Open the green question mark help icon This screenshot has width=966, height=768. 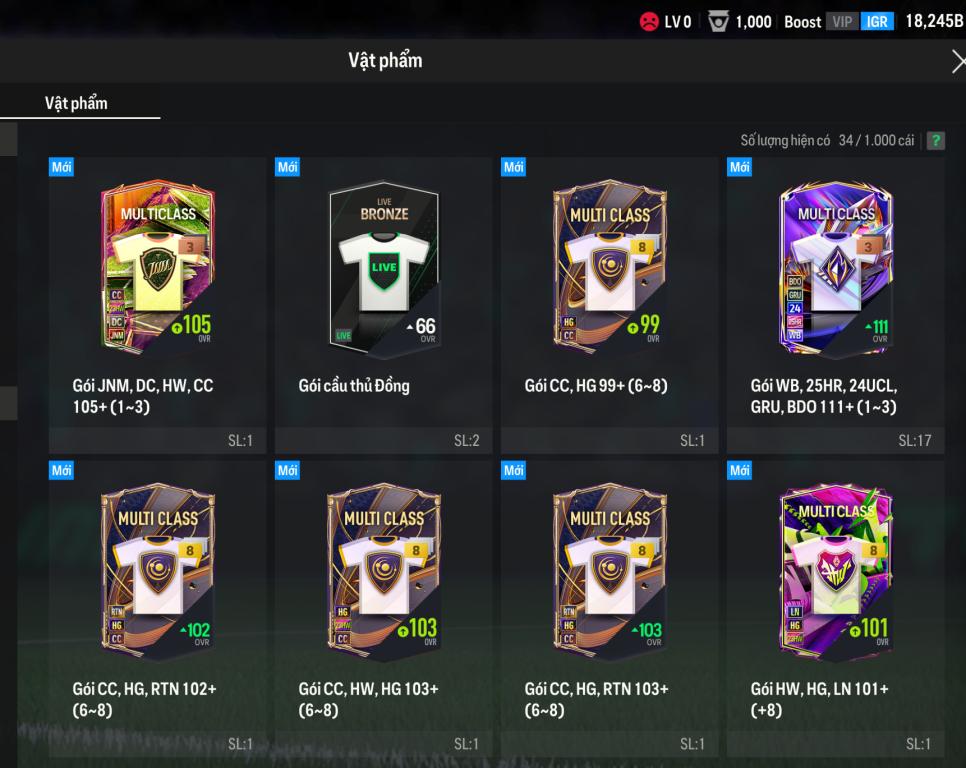[x=935, y=140]
